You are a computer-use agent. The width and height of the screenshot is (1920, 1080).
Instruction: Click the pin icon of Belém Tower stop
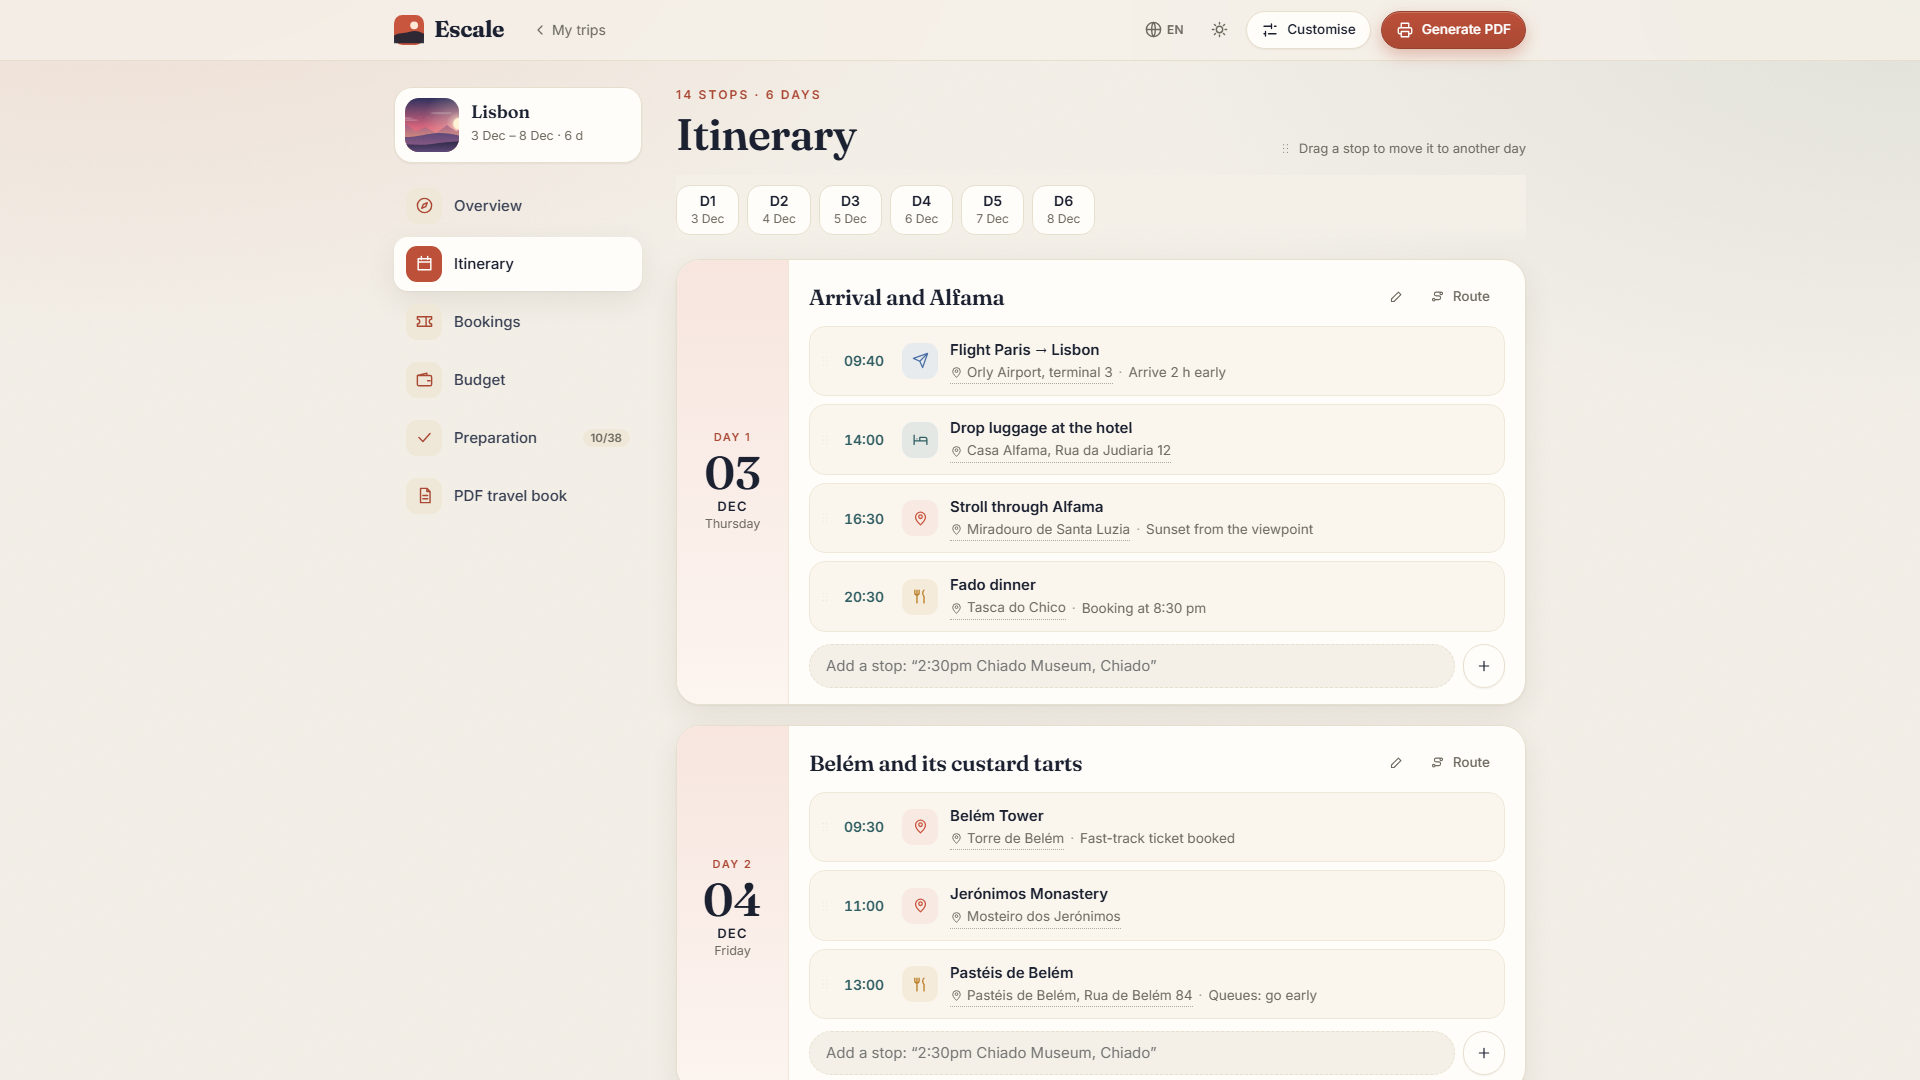(x=920, y=827)
